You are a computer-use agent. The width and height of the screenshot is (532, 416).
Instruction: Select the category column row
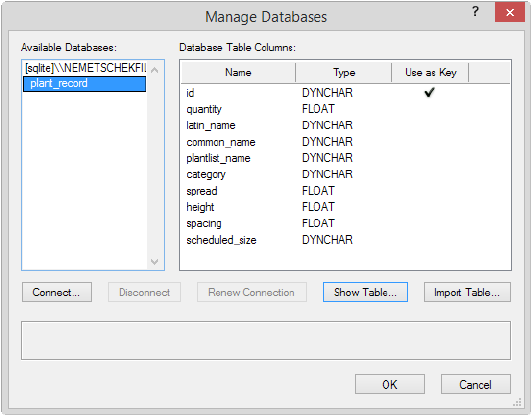(x=345, y=174)
